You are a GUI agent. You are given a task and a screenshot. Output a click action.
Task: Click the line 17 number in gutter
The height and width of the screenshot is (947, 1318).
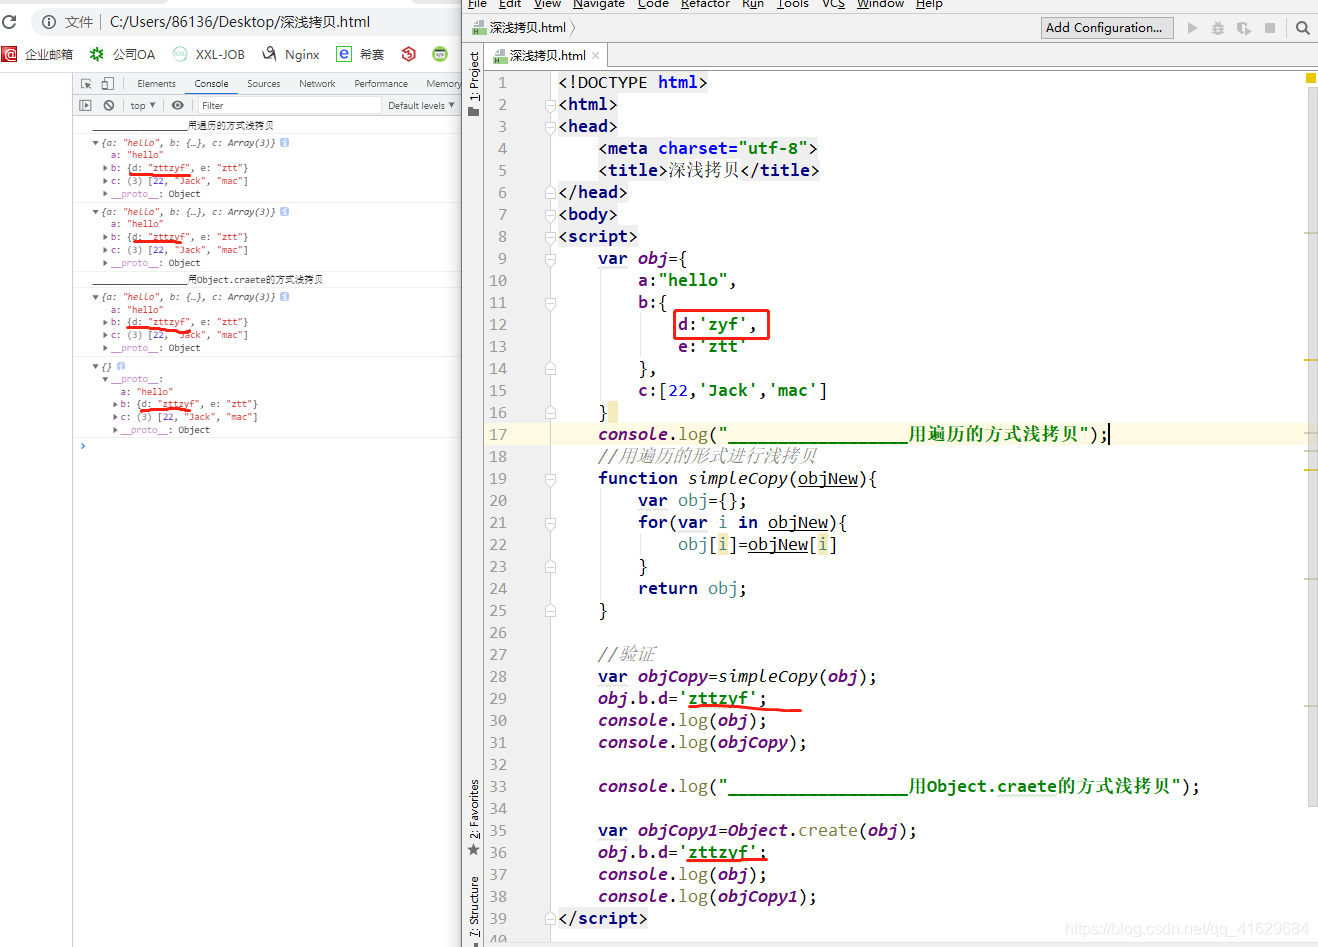pyautogui.click(x=498, y=435)
